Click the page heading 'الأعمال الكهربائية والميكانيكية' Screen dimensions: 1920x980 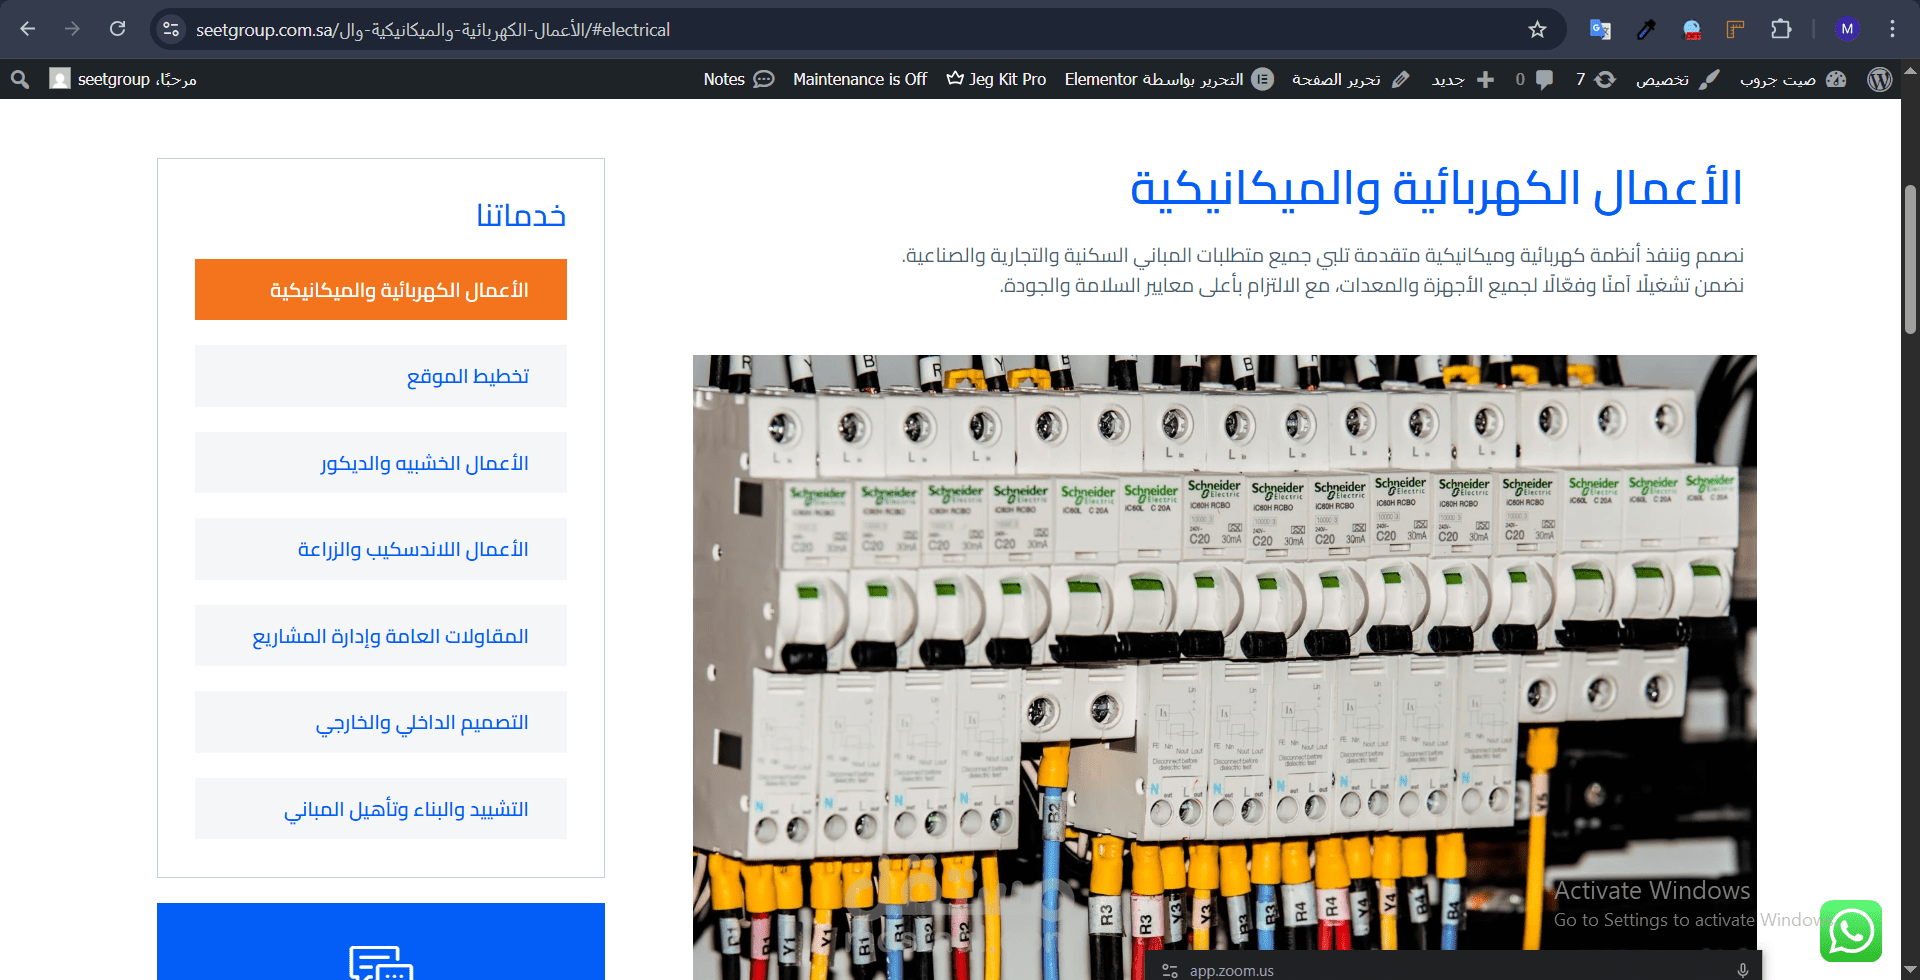click(x=1436, y=190)
